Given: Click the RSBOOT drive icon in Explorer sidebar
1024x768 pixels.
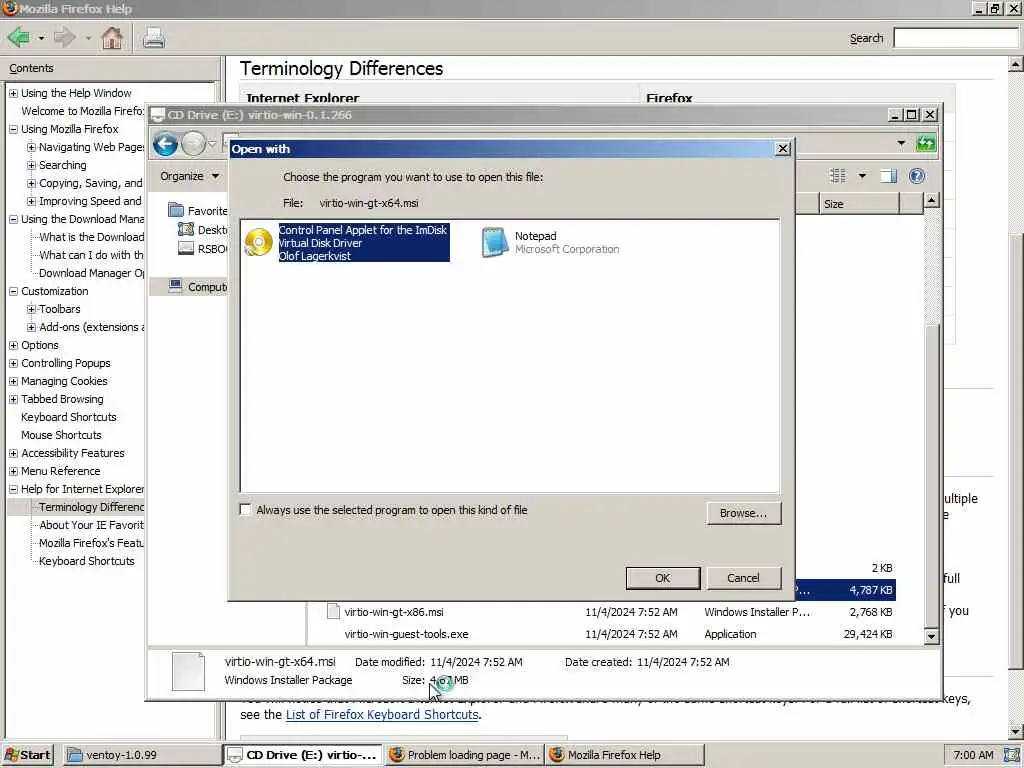Looking at the screenshot, I should pos(186,248).
